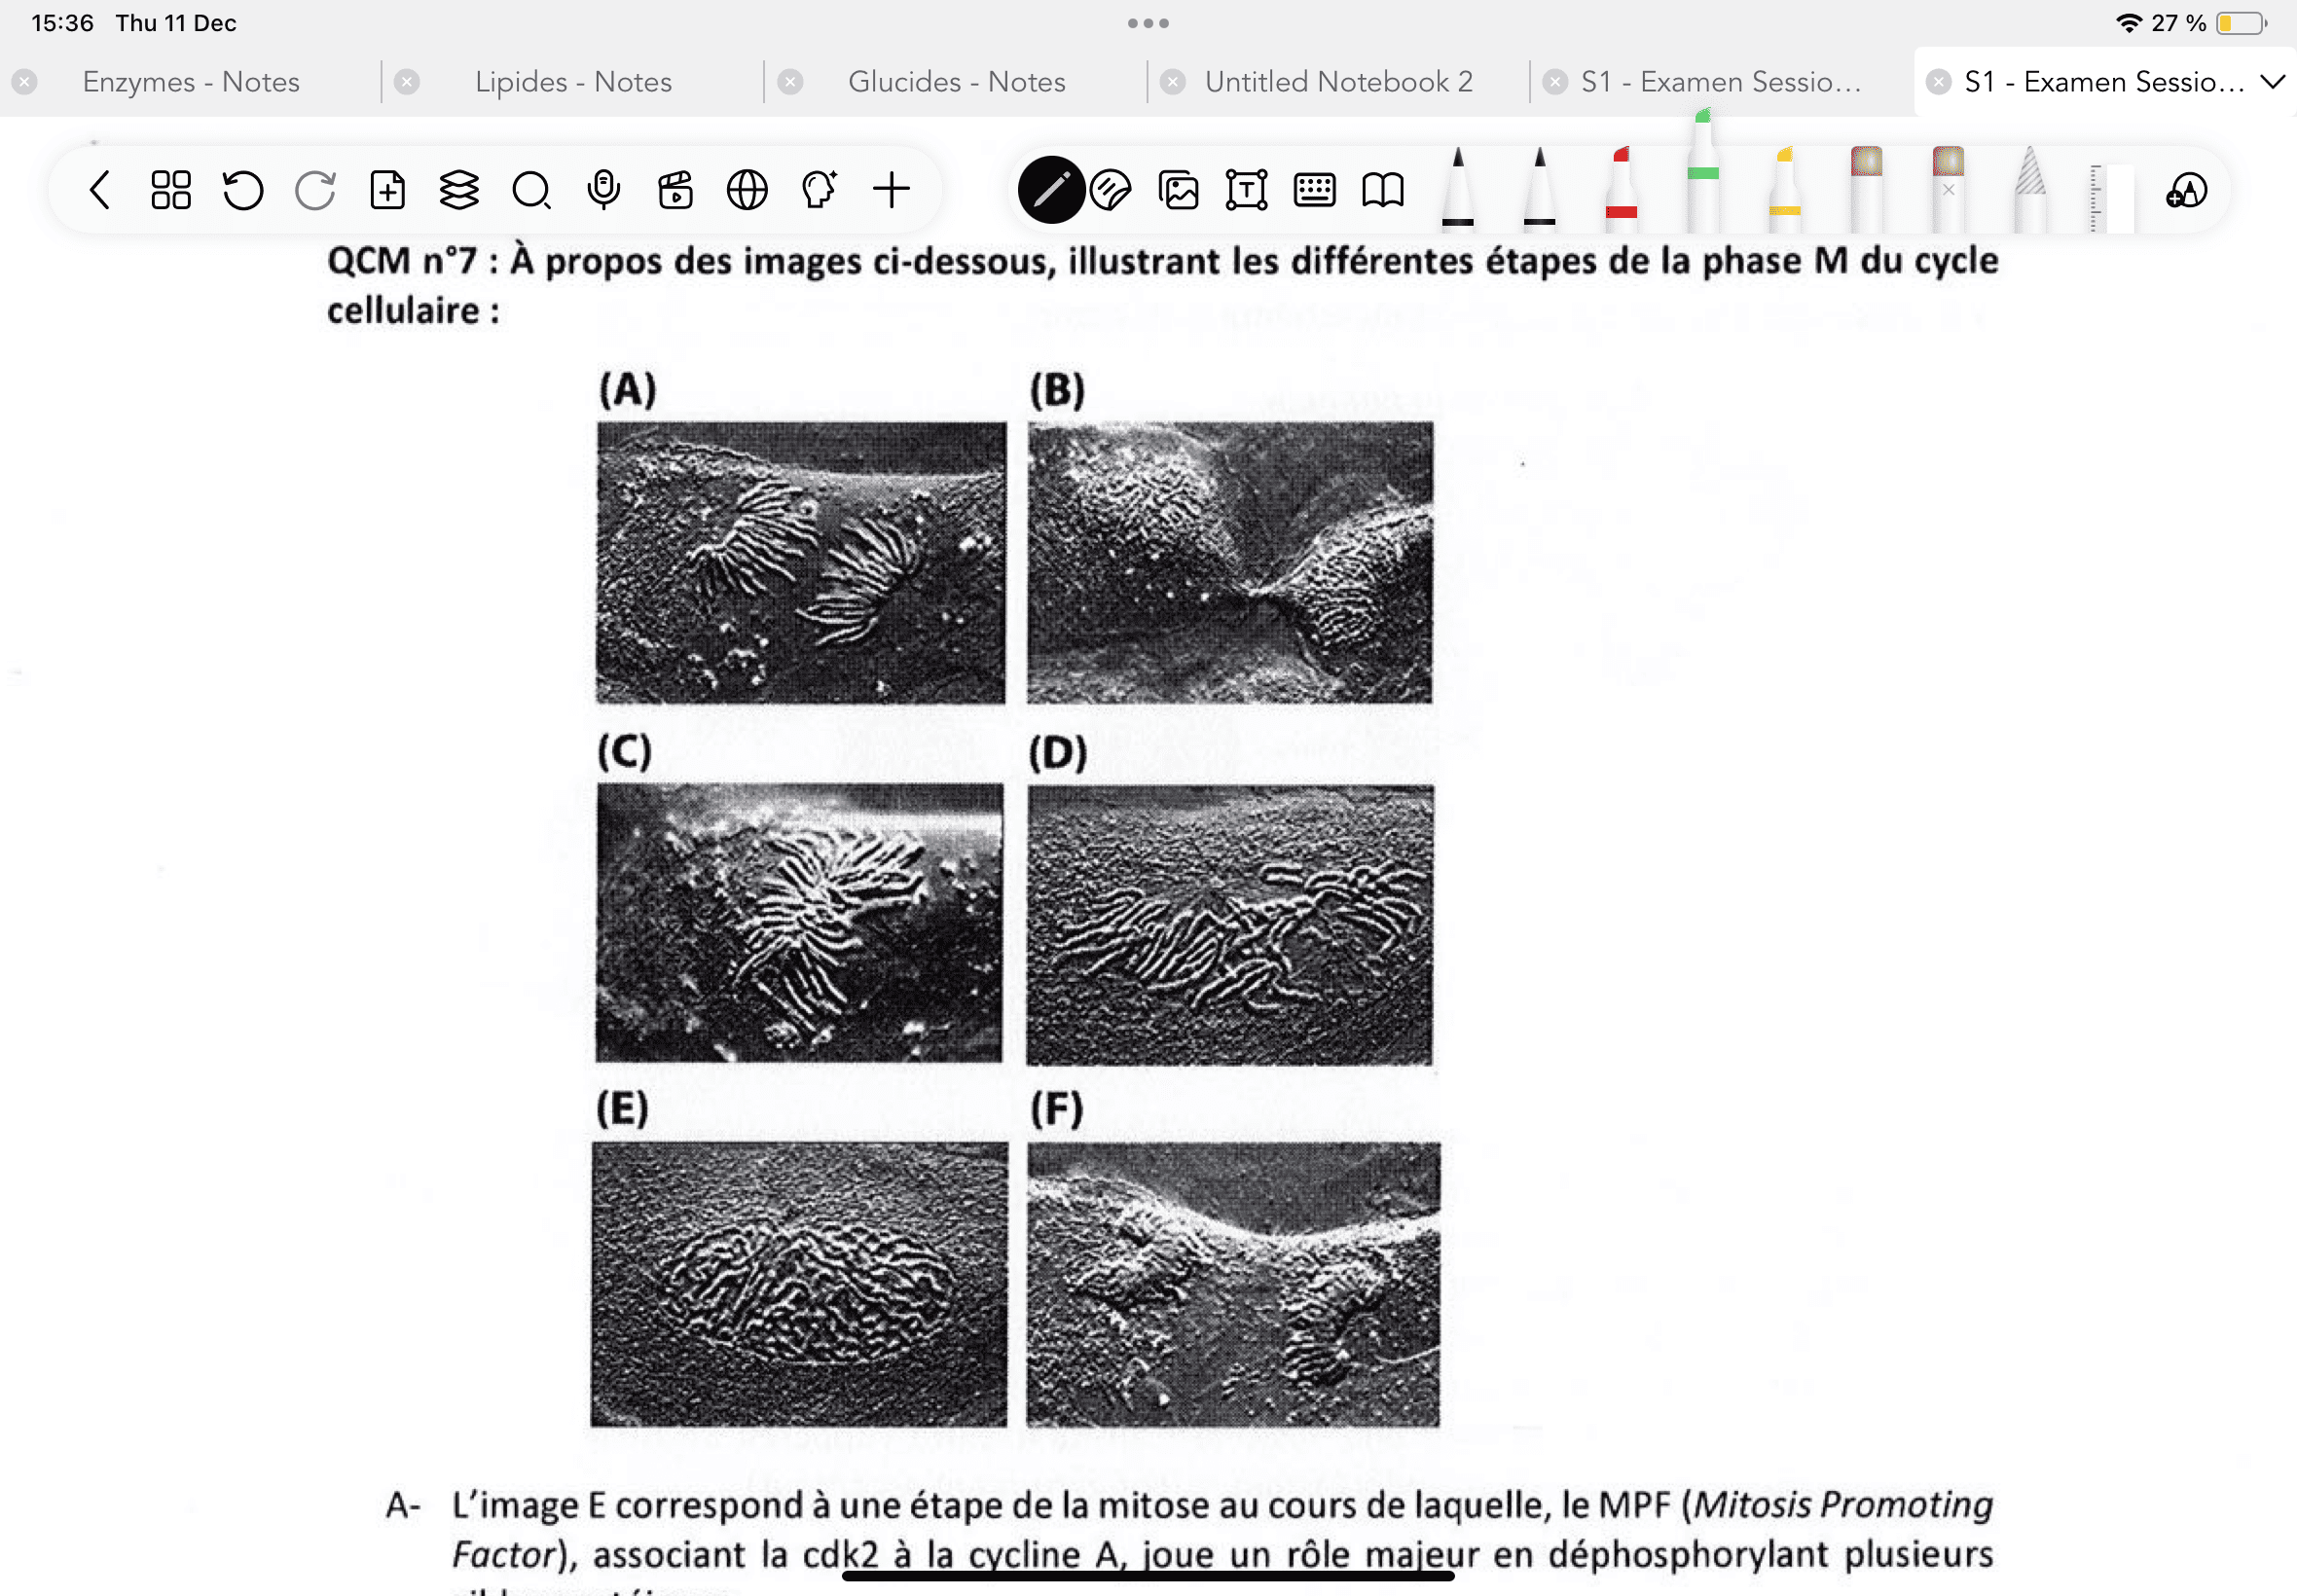Open the layers panel icon
The width and height of the screenshot is (2297, 1596).
(x=459, y=189)
